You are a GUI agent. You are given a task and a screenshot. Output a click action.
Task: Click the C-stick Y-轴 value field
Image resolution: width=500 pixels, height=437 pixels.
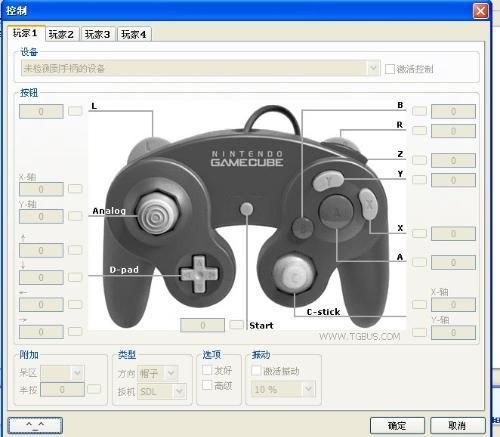pos(453,333)
